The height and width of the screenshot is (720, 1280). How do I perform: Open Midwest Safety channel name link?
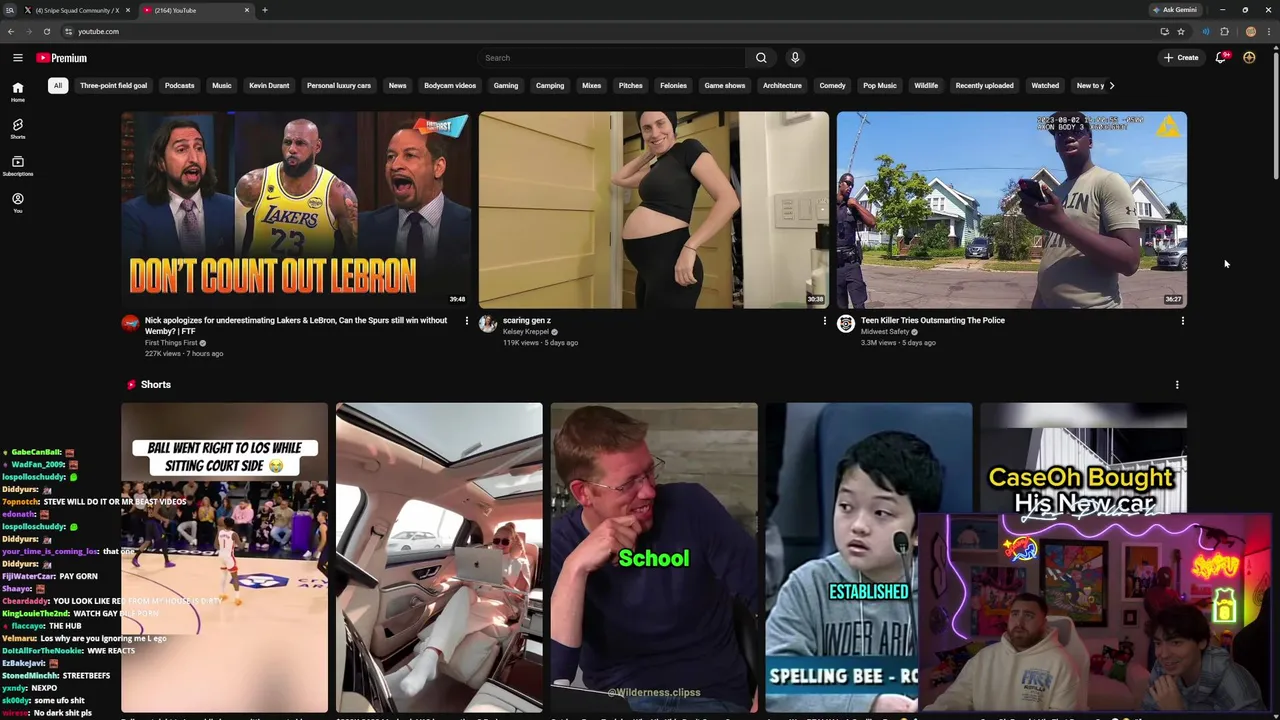(x=885, y=332)
